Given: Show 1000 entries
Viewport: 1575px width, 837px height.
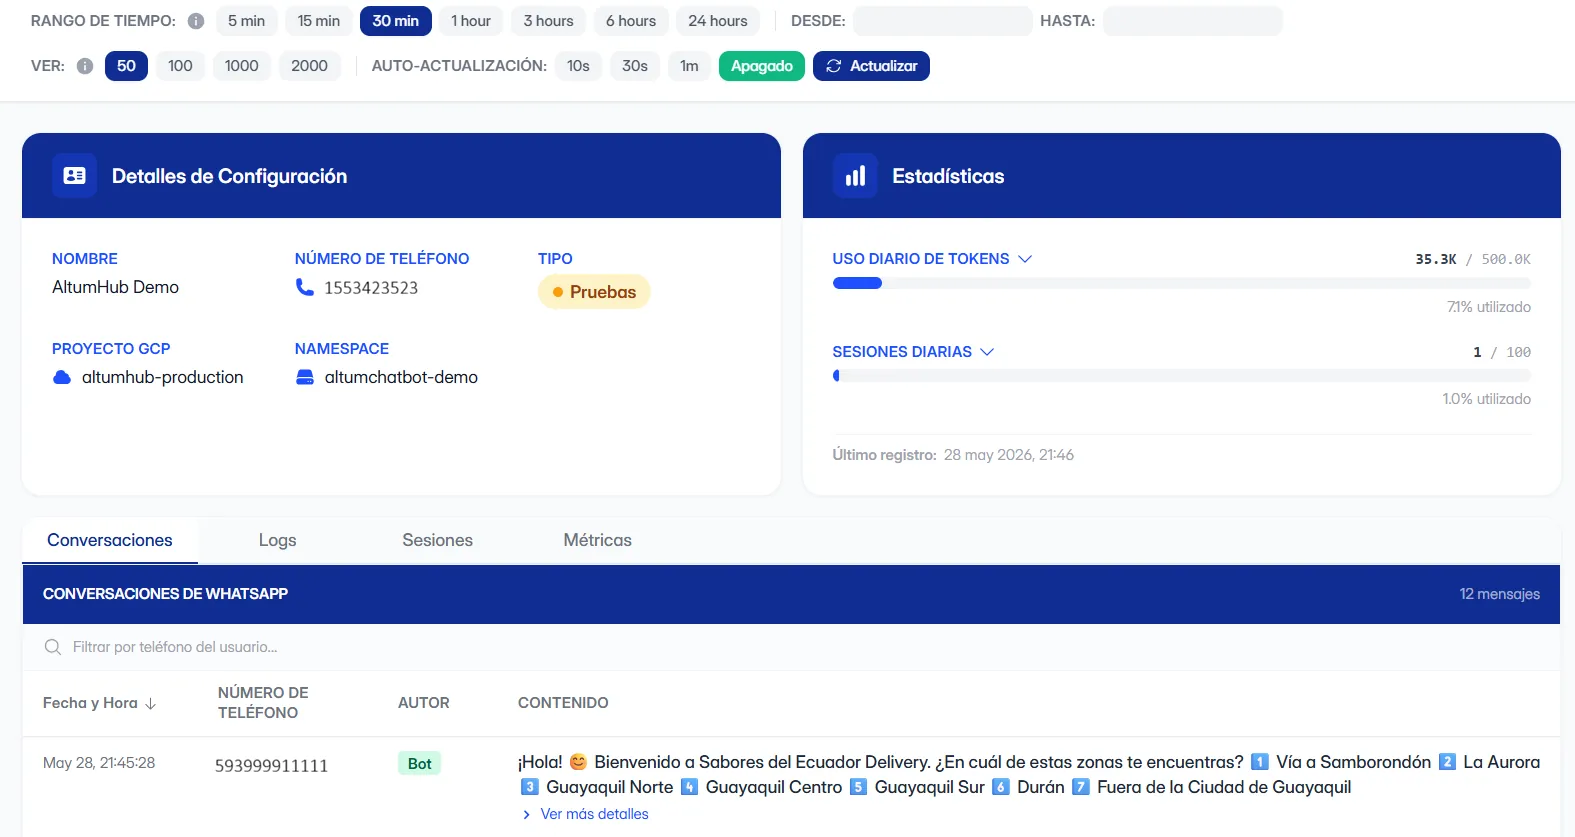Looking at the screenshot, I should coord(241,66).
